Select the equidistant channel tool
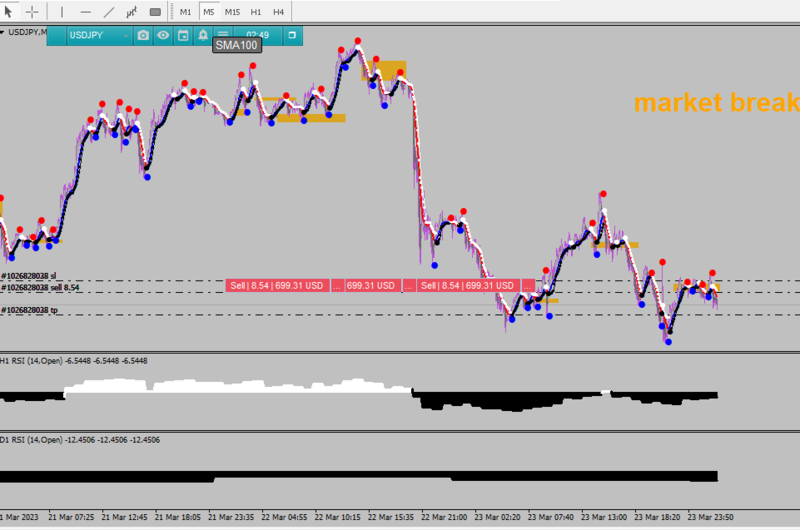 (x=132, y=12)
